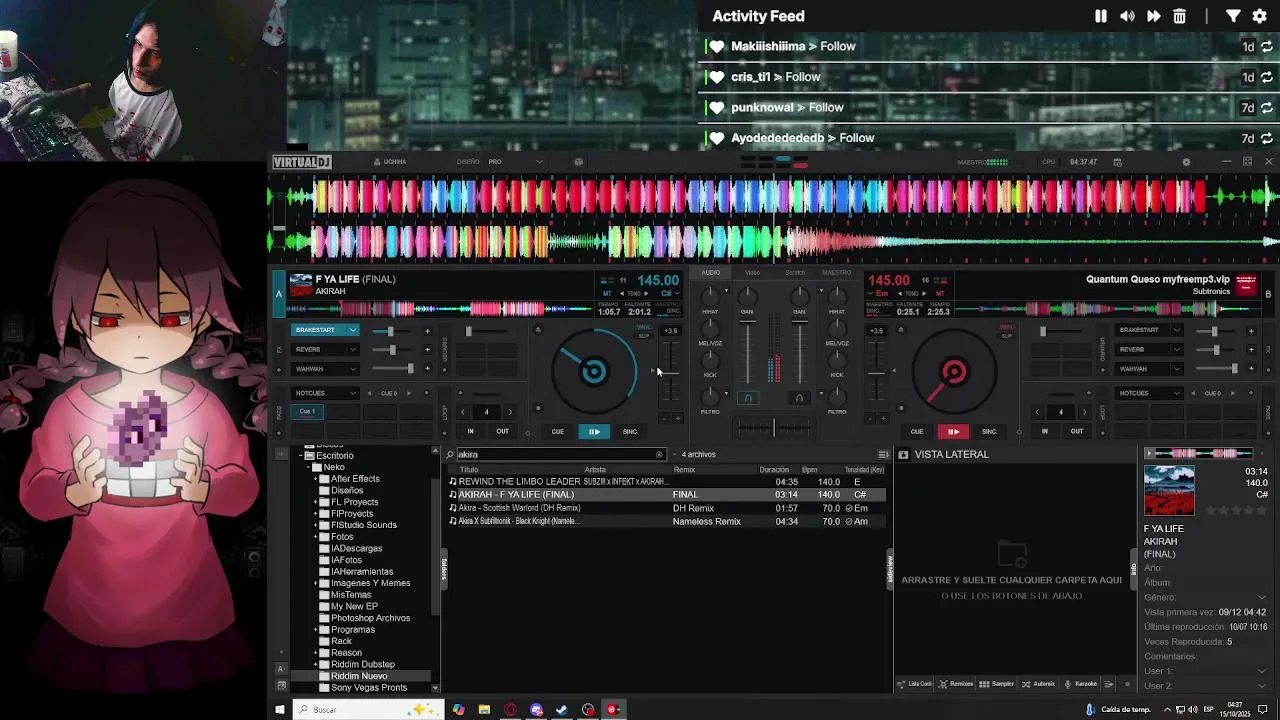Set loop IN point on deck A
The height and width of the screenshot is (720, 1280).
pos(471,432)
